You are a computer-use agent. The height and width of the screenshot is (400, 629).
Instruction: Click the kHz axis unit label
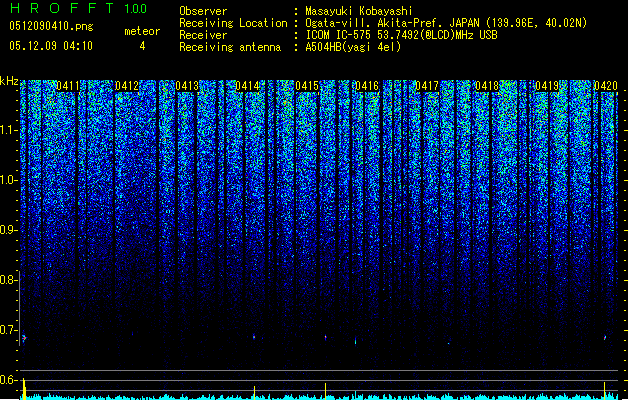click(x=9, y=81)
